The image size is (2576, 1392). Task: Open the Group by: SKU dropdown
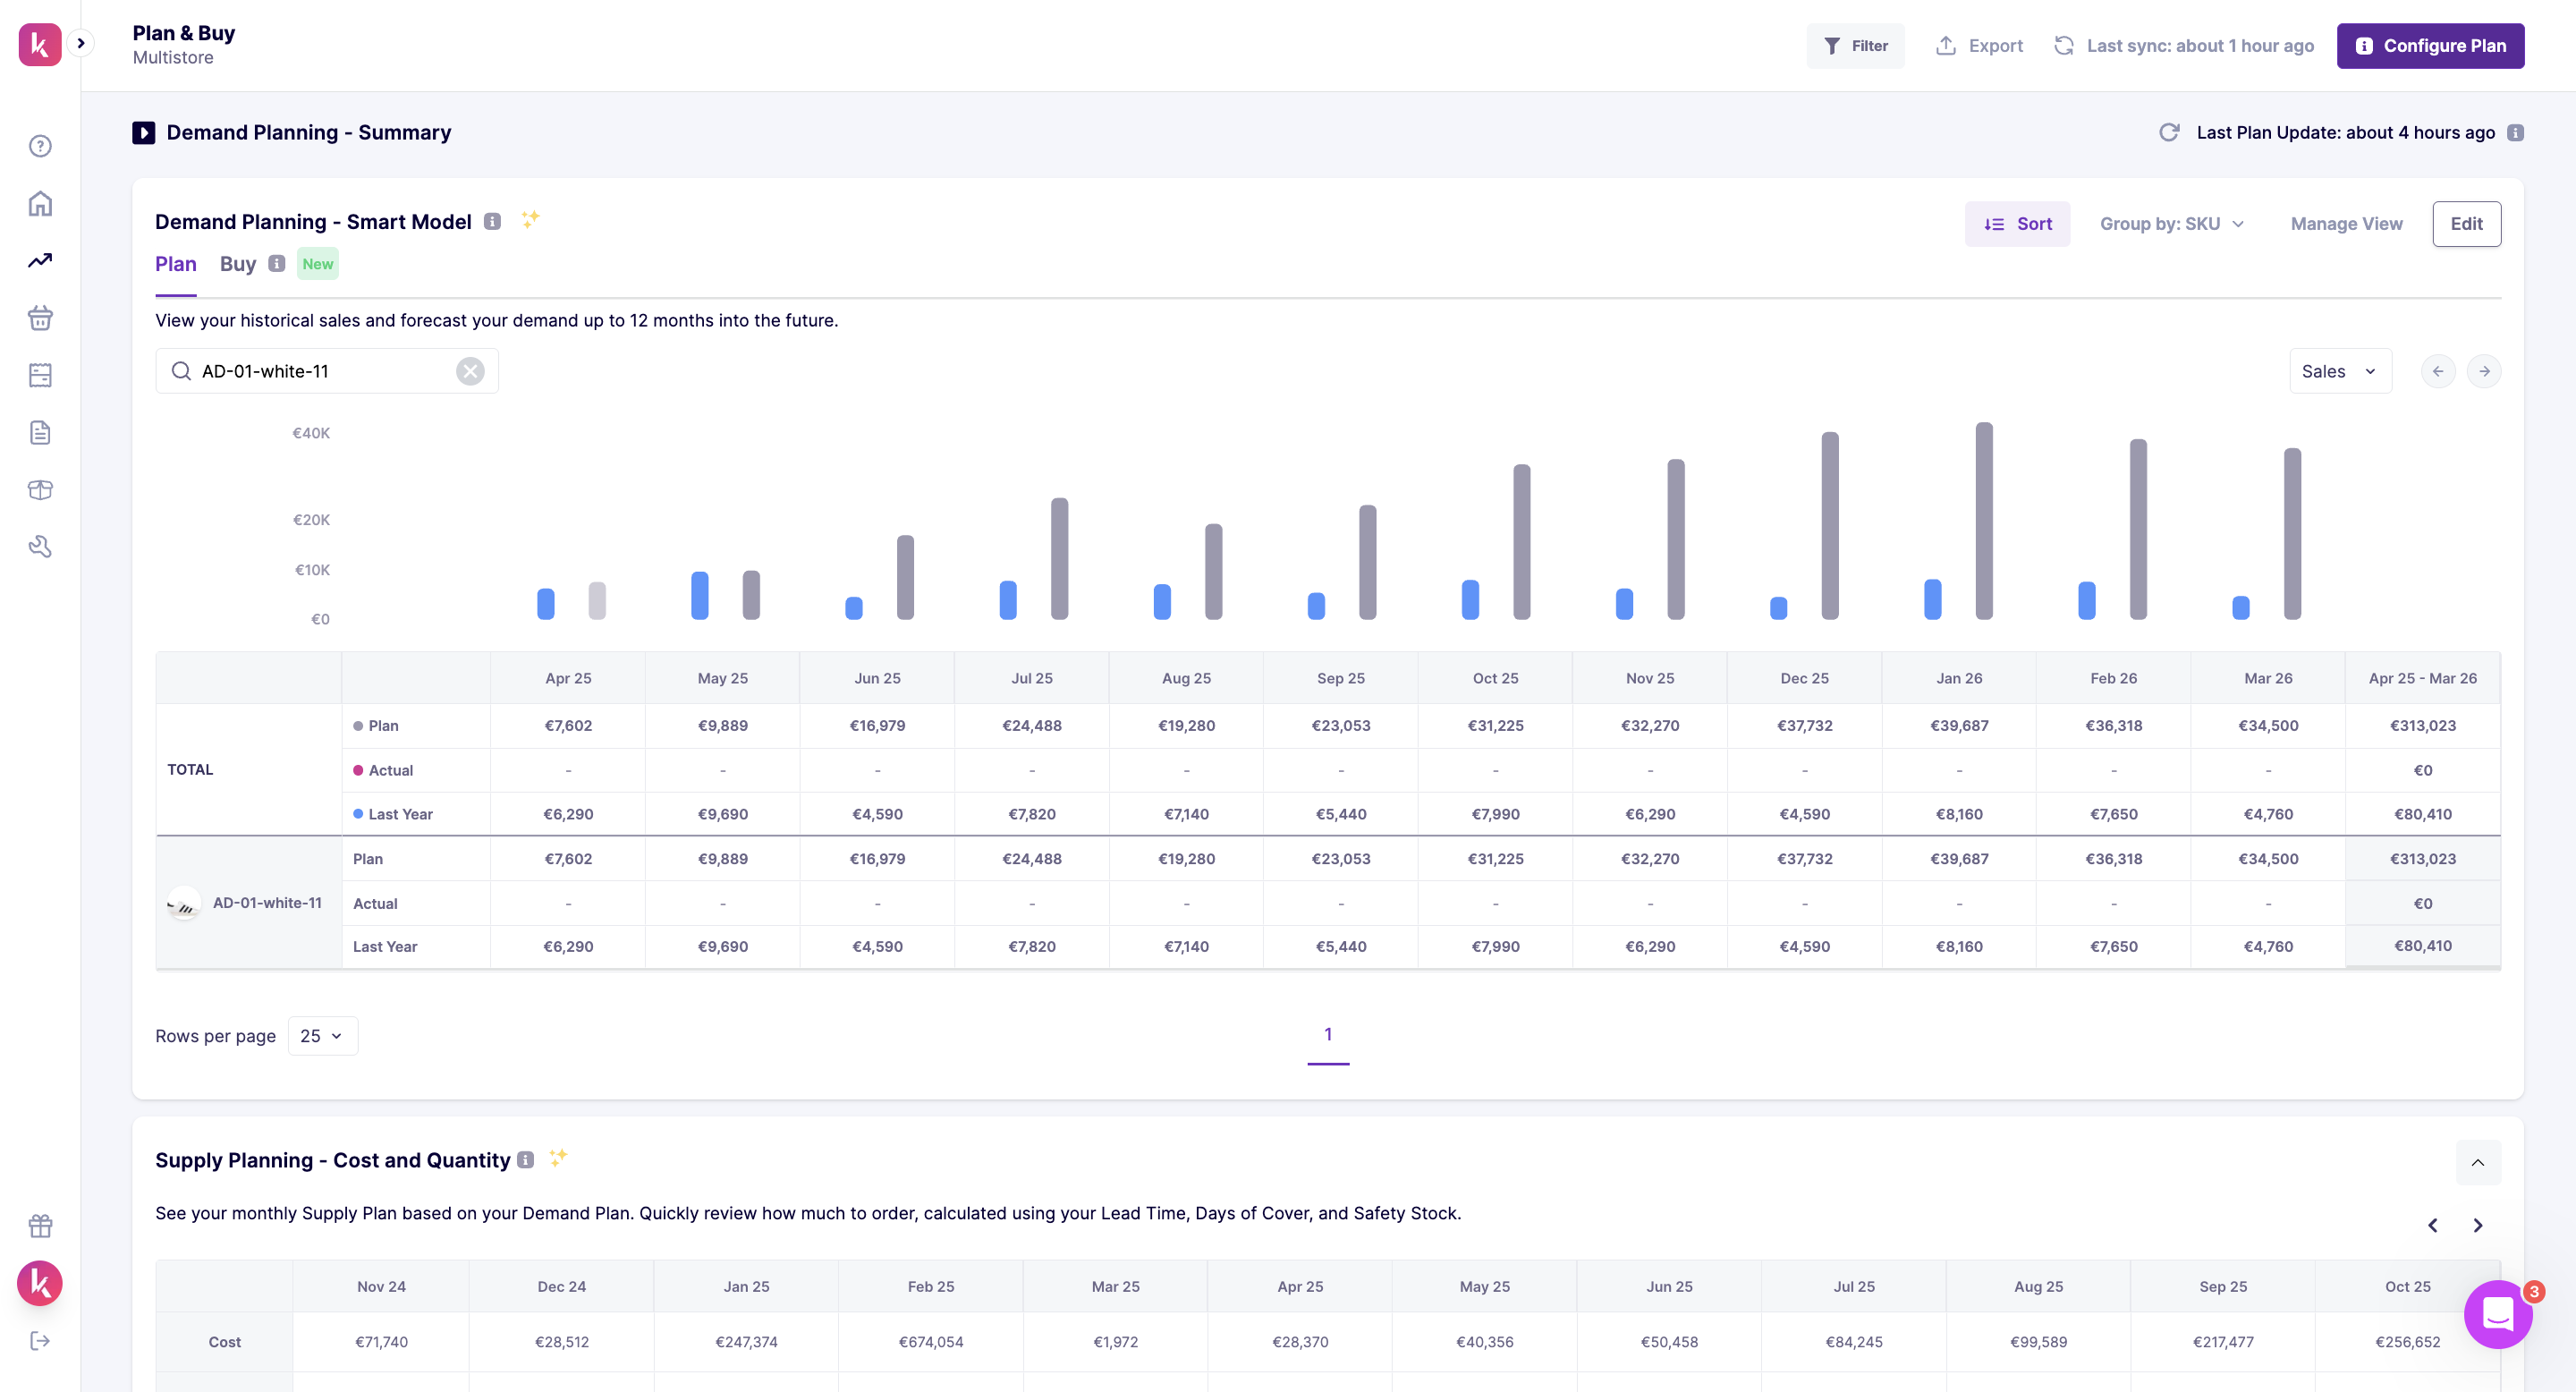[2171, 224]
